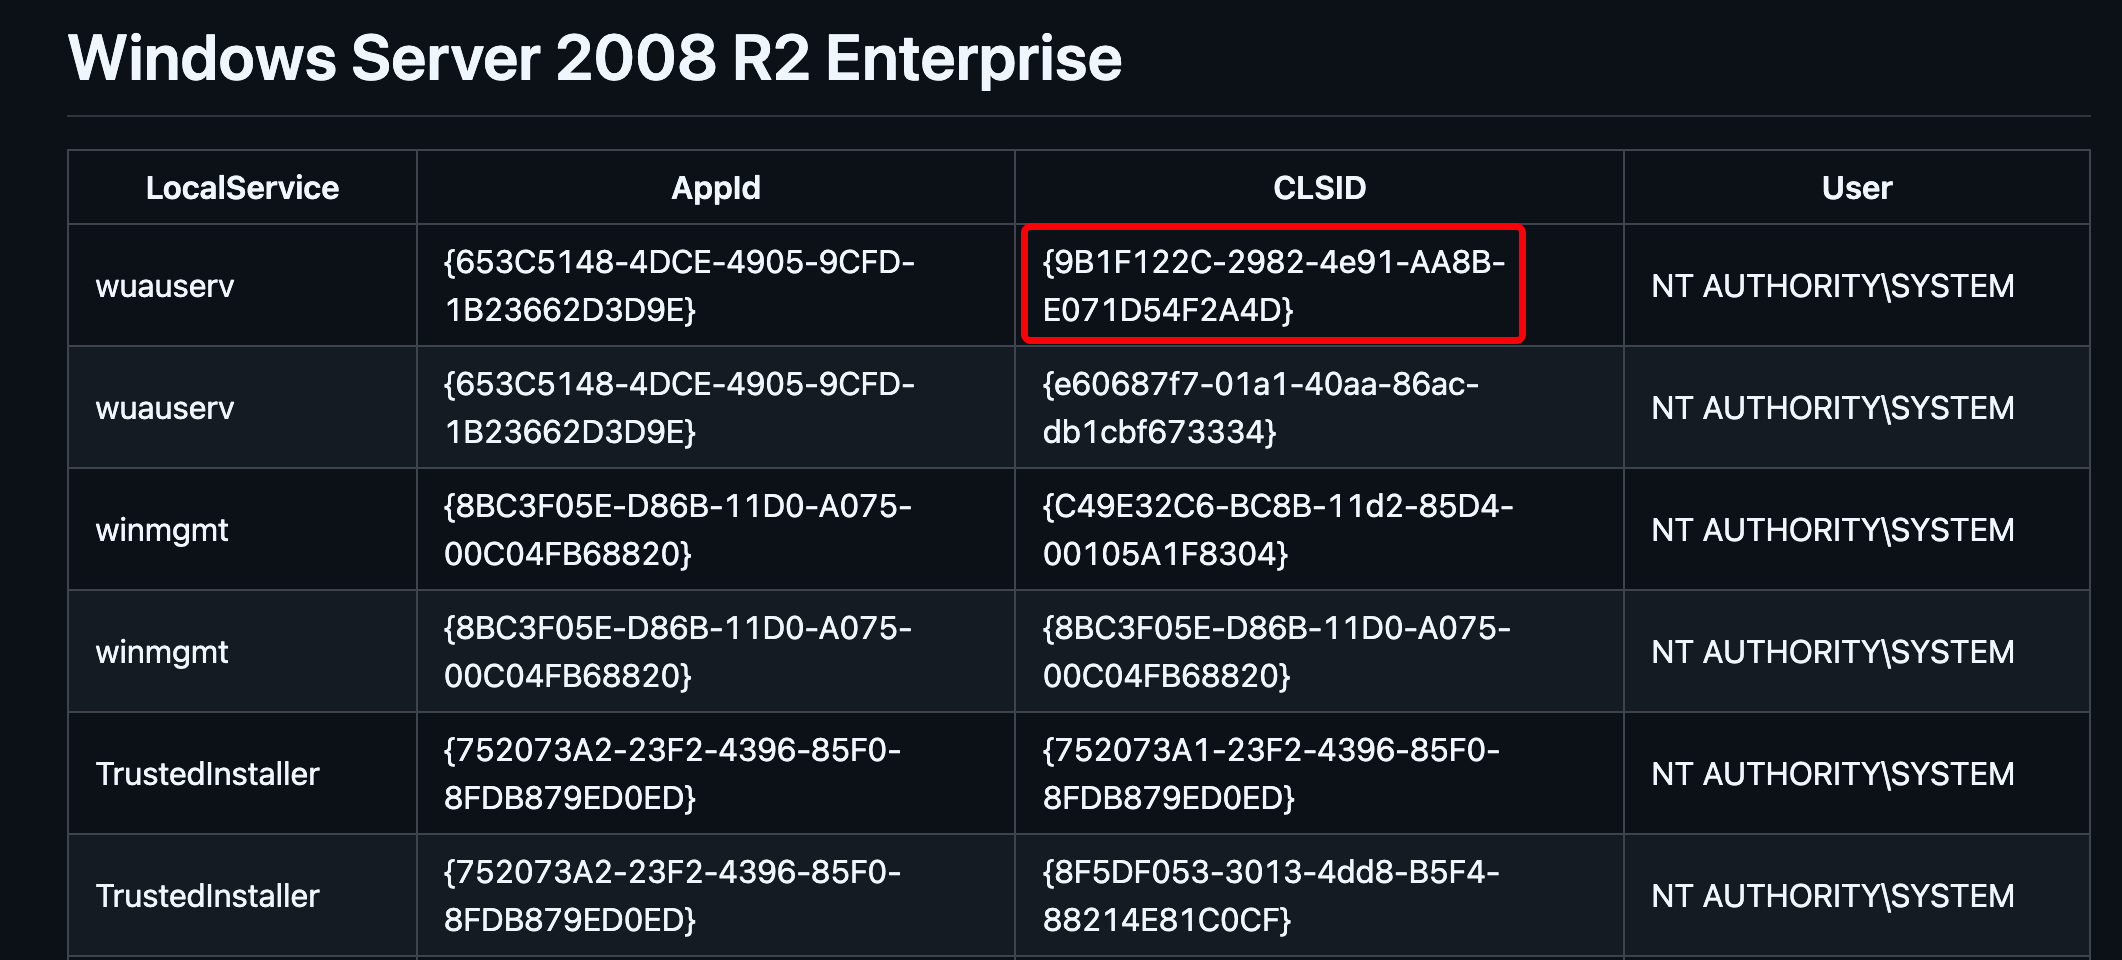Click NT AUTHORITY\SYSTEM in the first row
Screen dimensions: 2122x960
1832,287
